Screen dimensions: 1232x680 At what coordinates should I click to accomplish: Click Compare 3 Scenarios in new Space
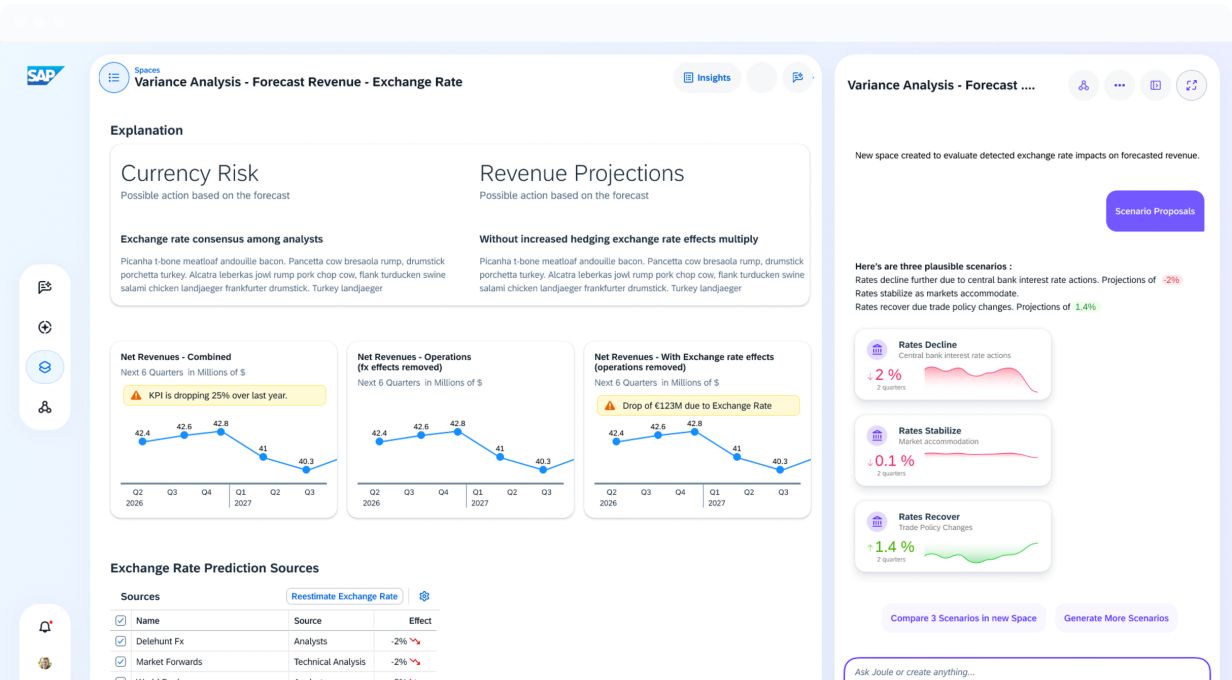963,618
